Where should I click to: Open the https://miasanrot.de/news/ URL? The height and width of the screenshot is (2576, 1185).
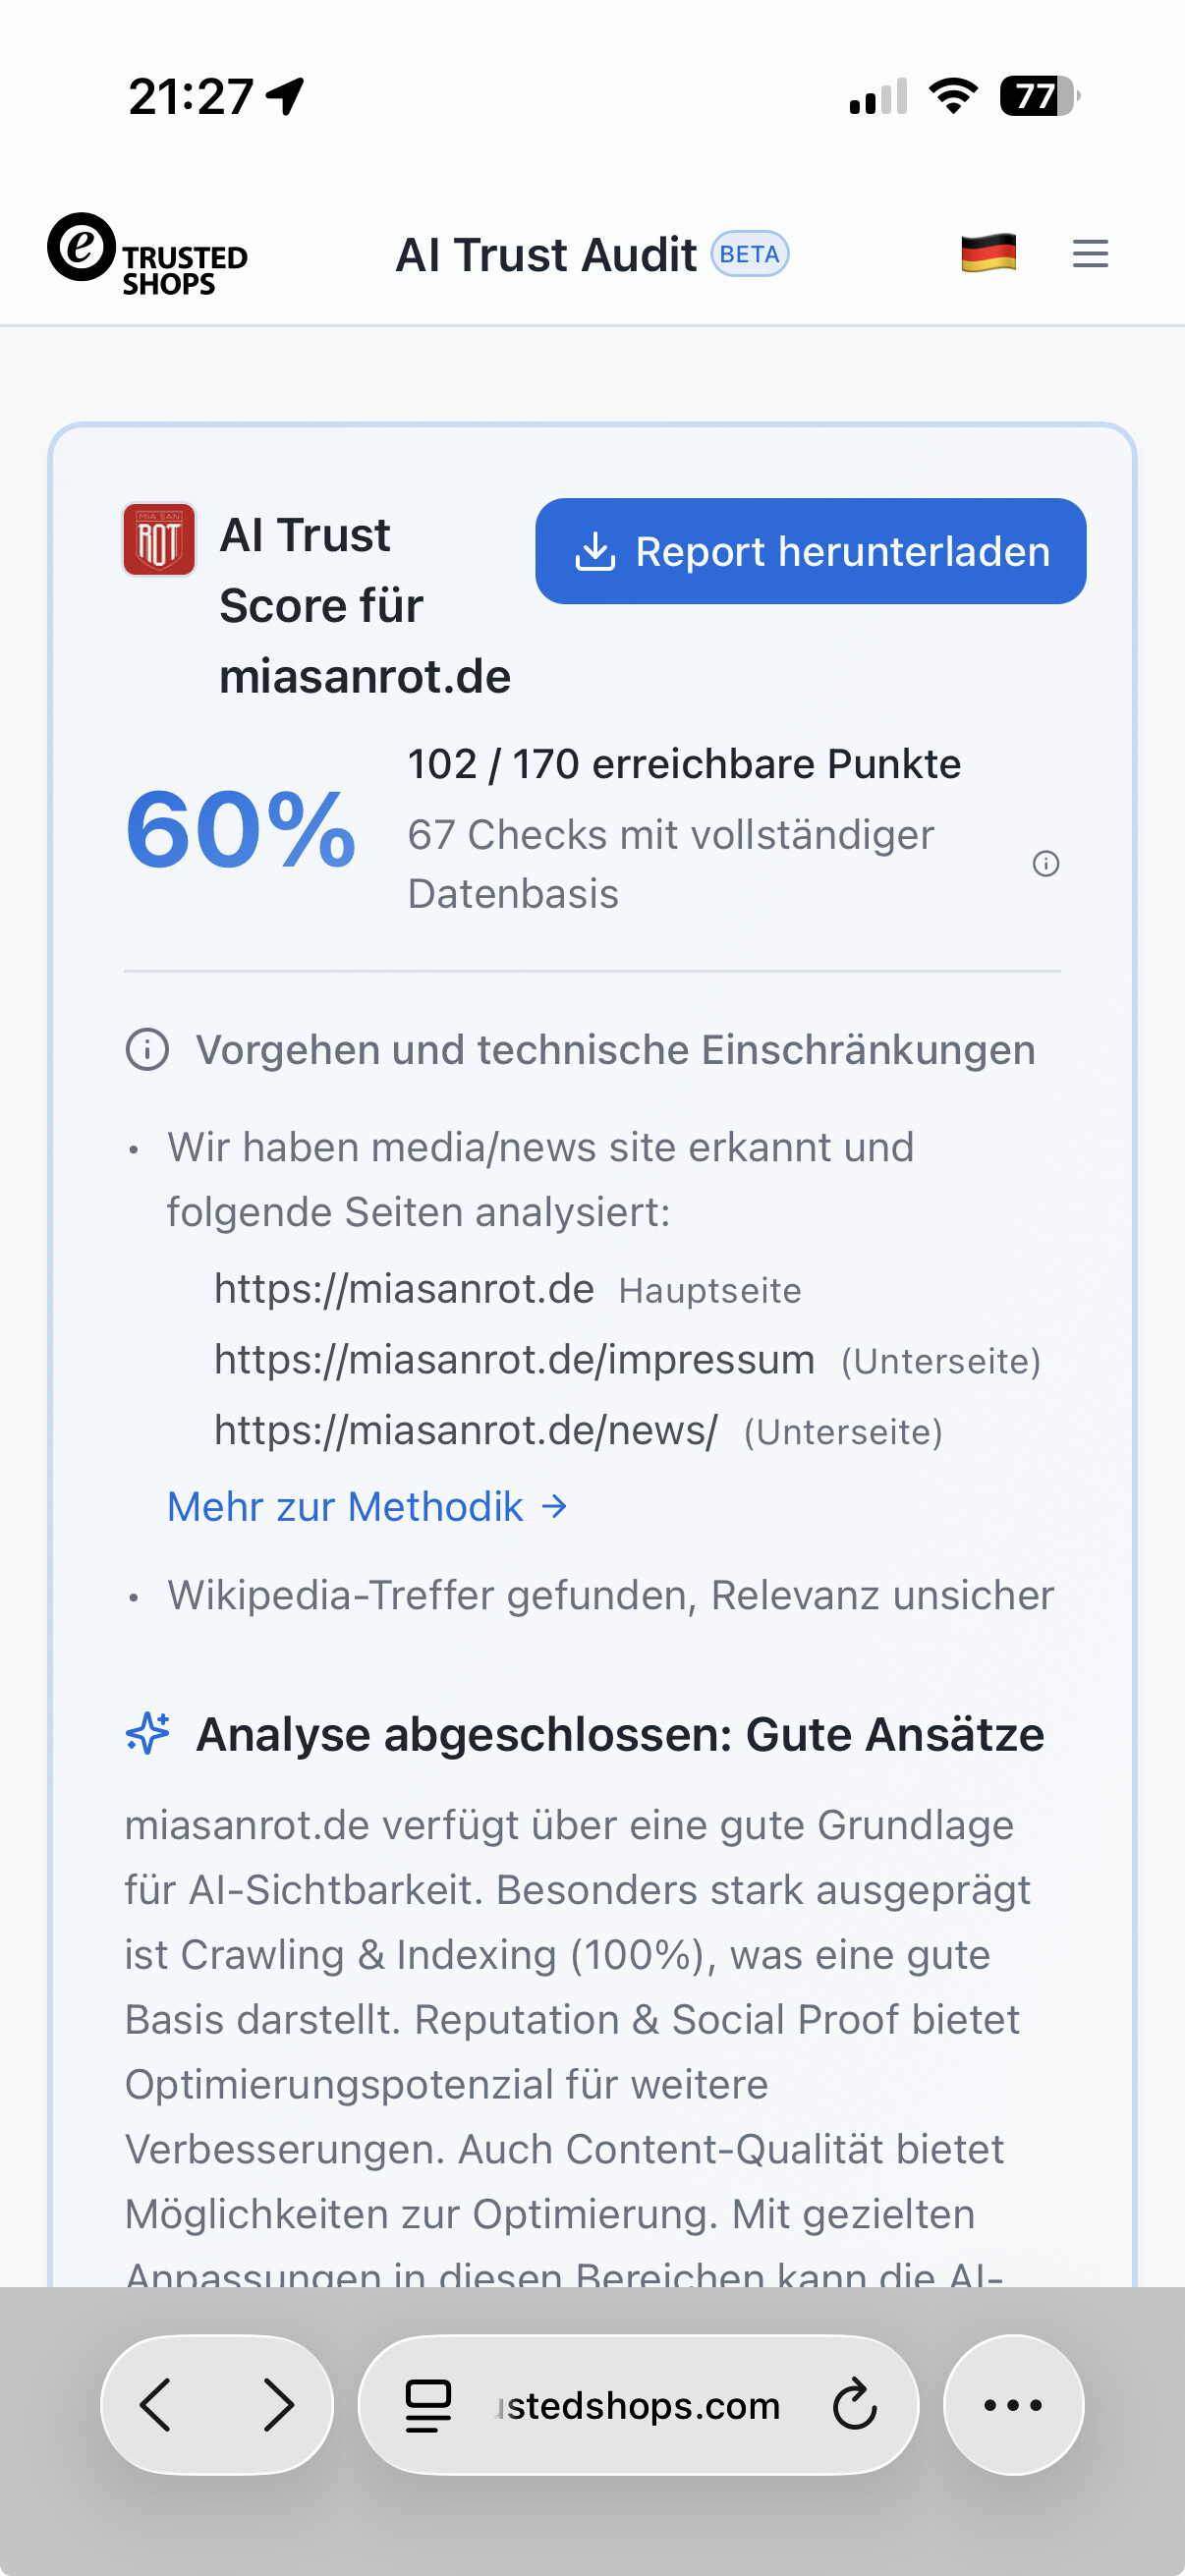[466, 1430]
